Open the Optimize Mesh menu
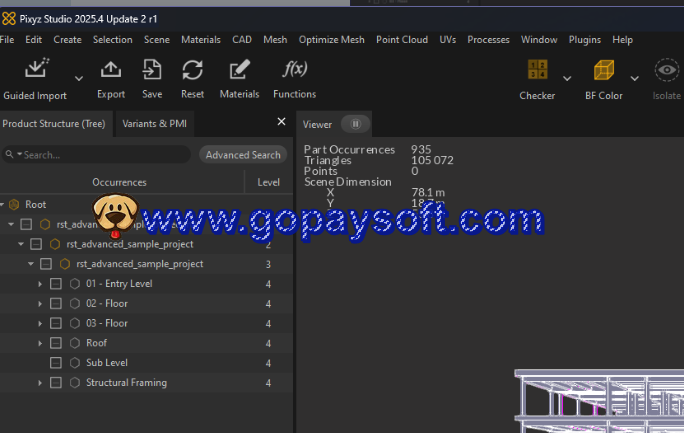 point(332,40)
